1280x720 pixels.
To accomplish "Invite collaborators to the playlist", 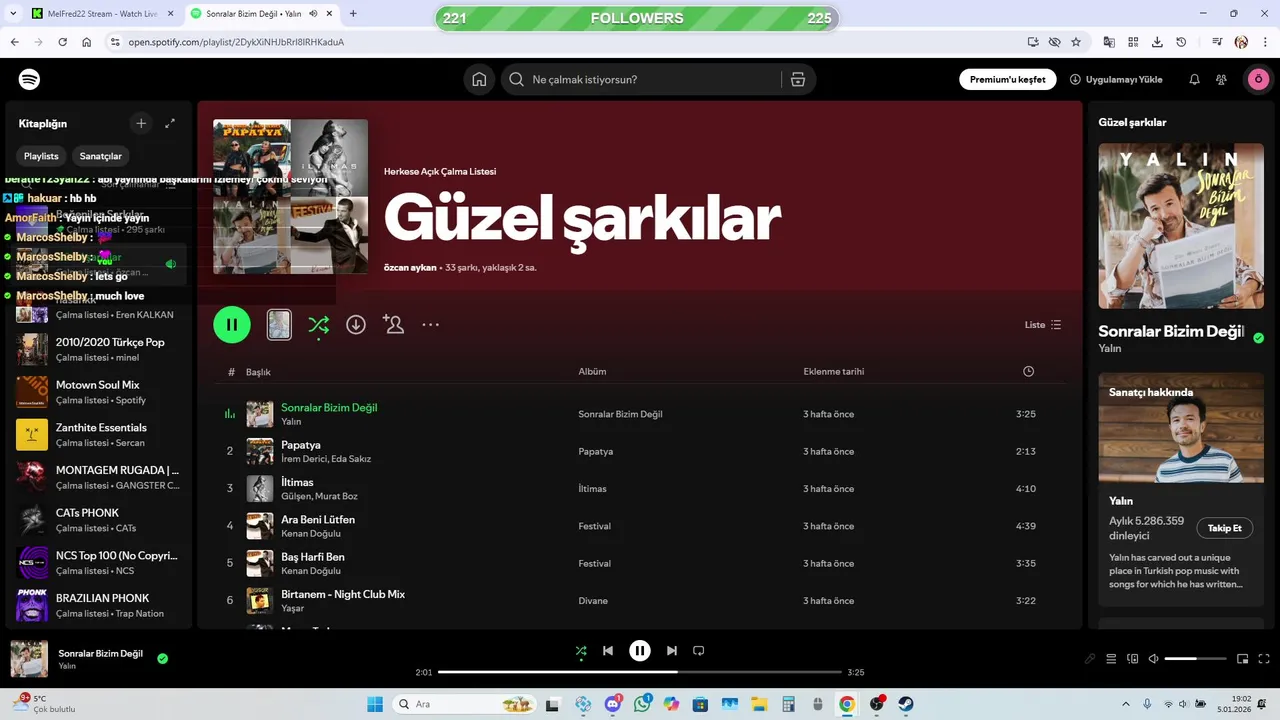I will click(x=393, y=325).
